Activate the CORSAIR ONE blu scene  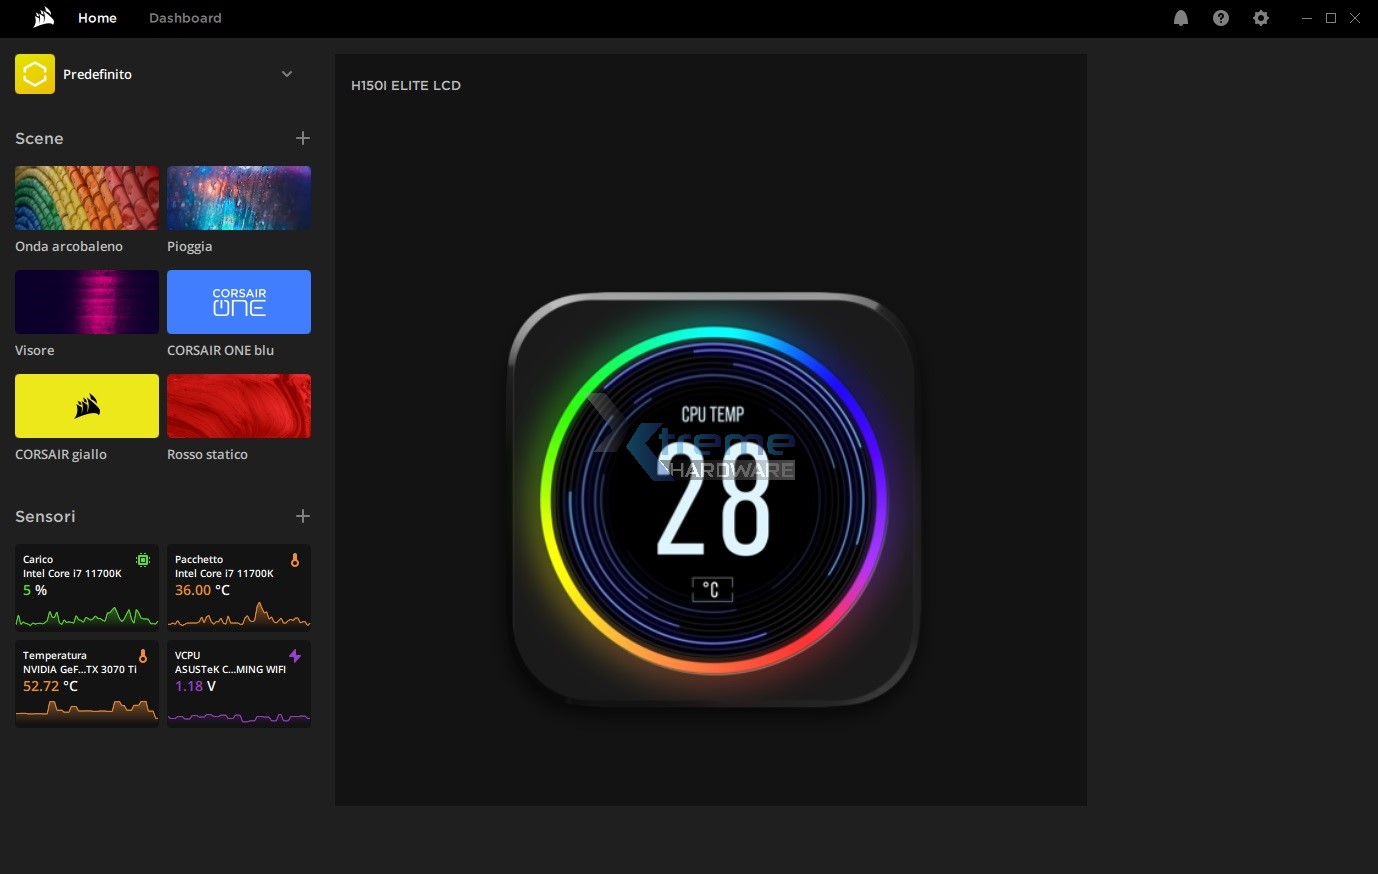(x=239, y=302)
